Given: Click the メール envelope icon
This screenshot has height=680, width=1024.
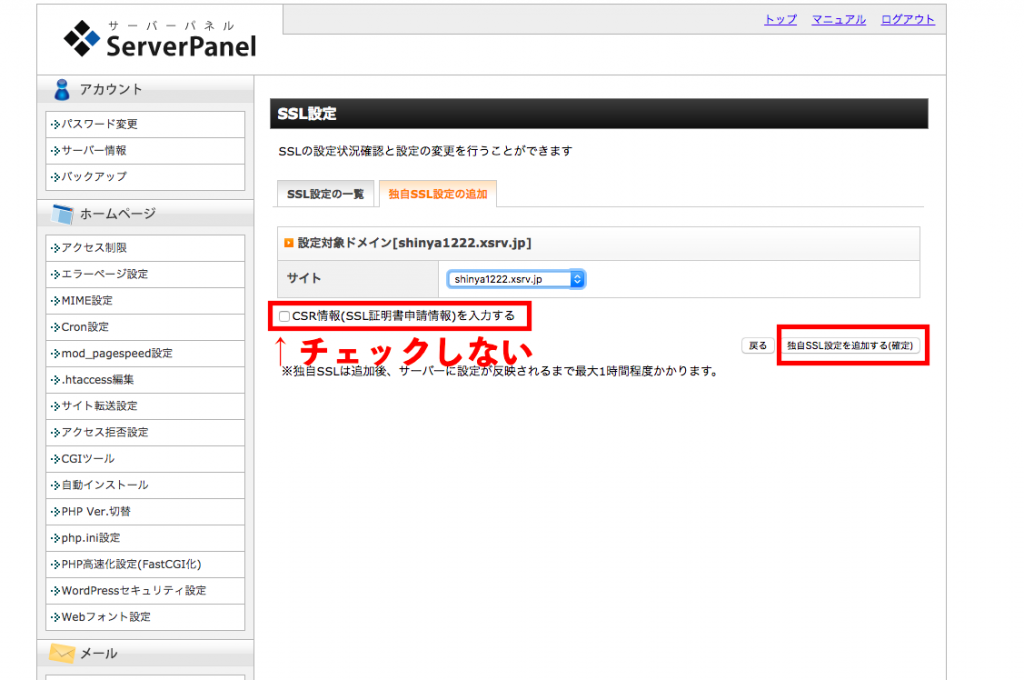Looking at the screenshot, I should 62,653.
